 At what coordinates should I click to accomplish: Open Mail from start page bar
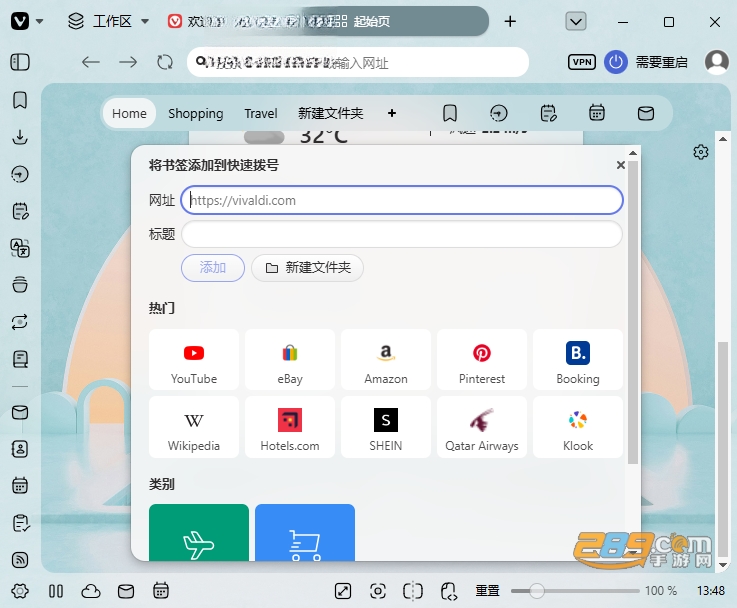(x=646, y=113)
